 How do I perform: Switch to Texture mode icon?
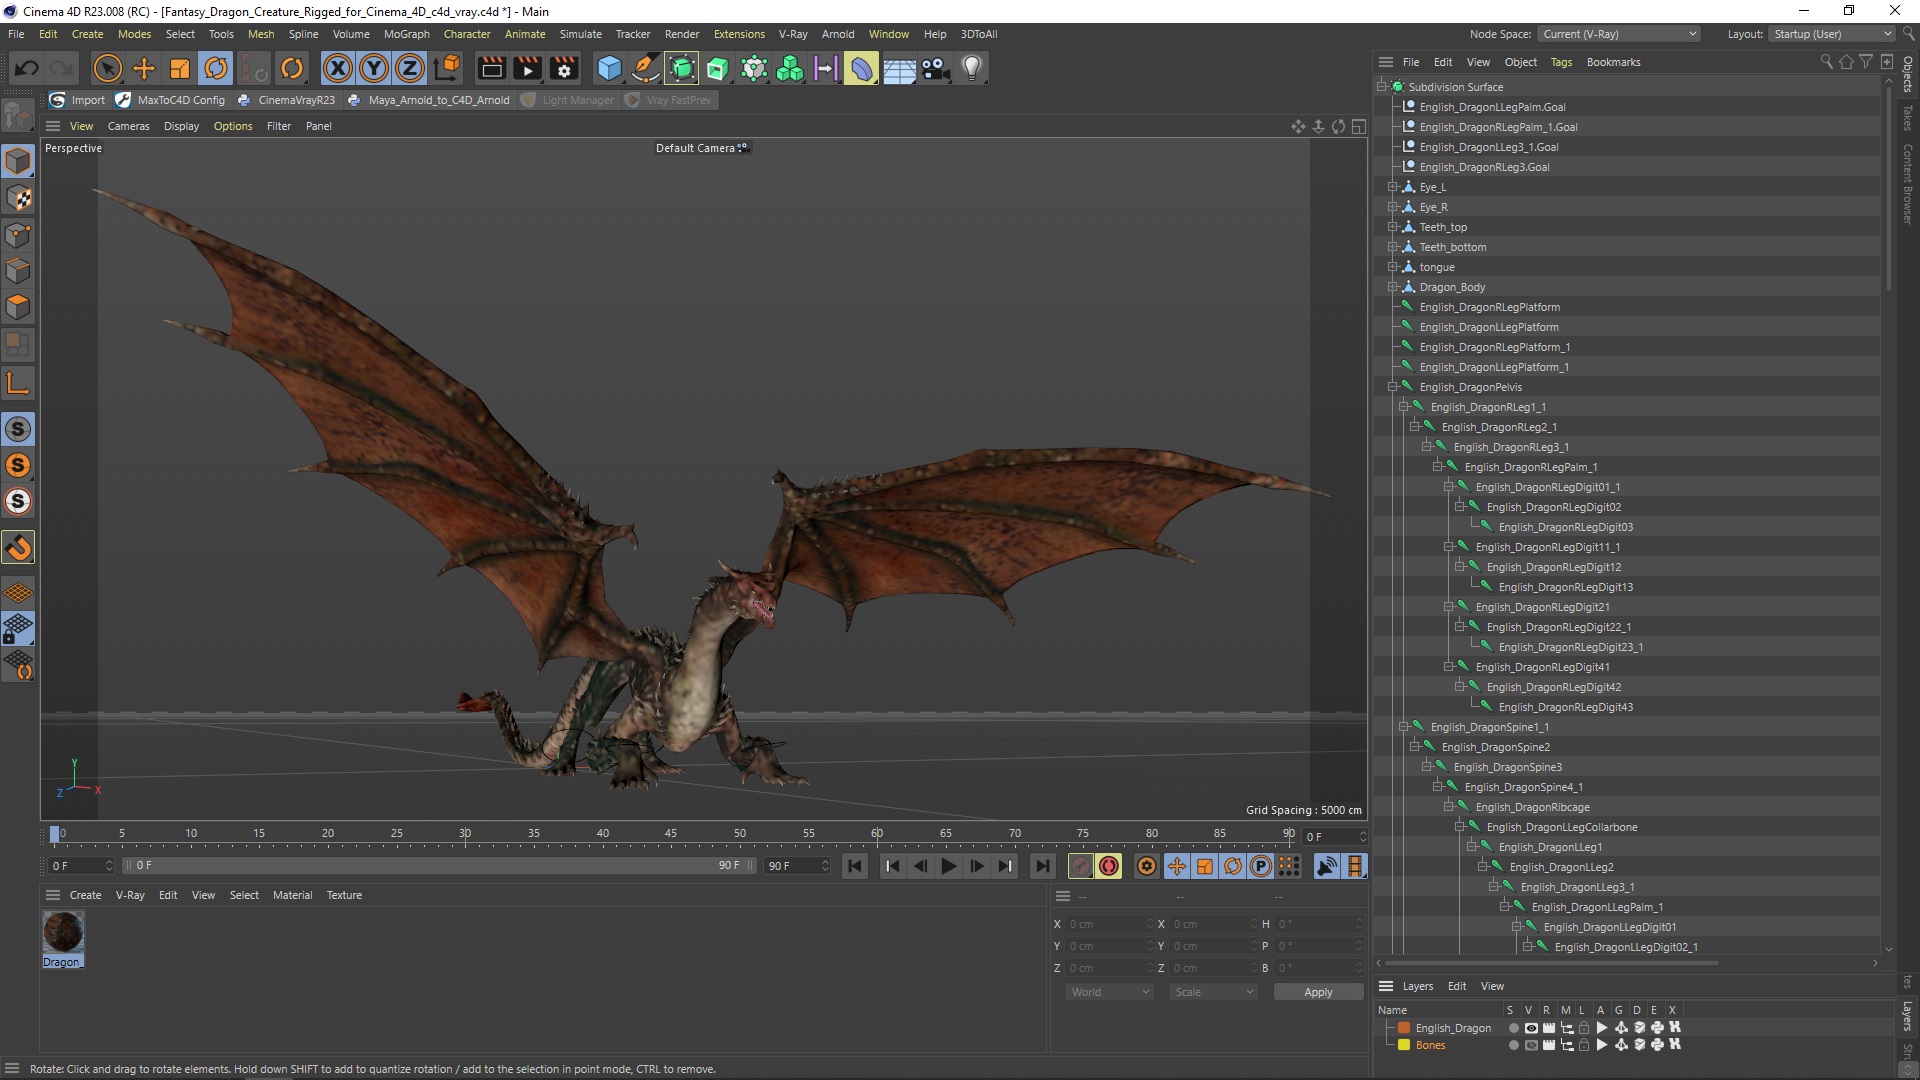pos(18,198)
